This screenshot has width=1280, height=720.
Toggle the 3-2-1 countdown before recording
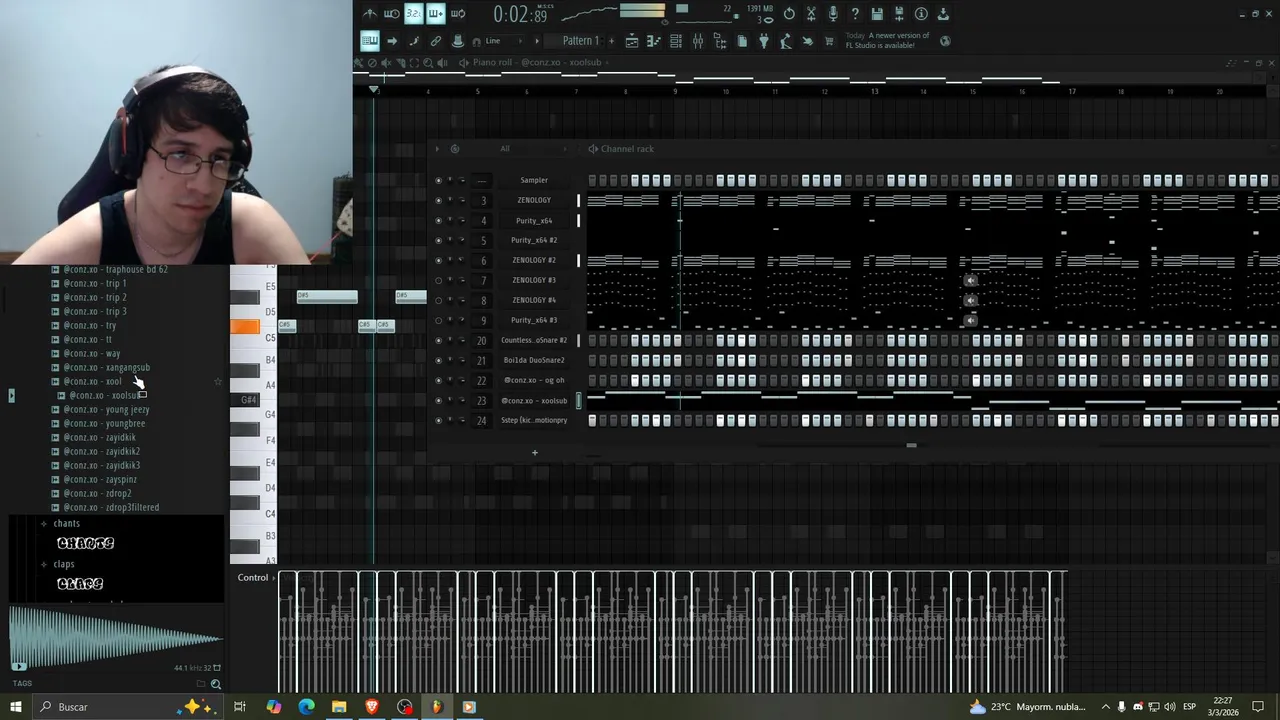(x=414, y=14)
